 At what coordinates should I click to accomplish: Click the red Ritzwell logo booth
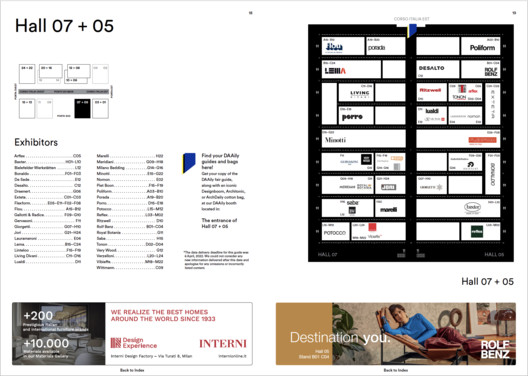[432, 93]
